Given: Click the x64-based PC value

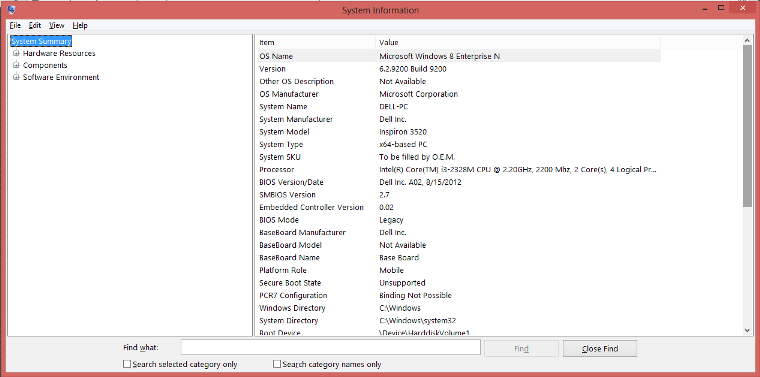Looking at the screenshot, I should point(403,144).
